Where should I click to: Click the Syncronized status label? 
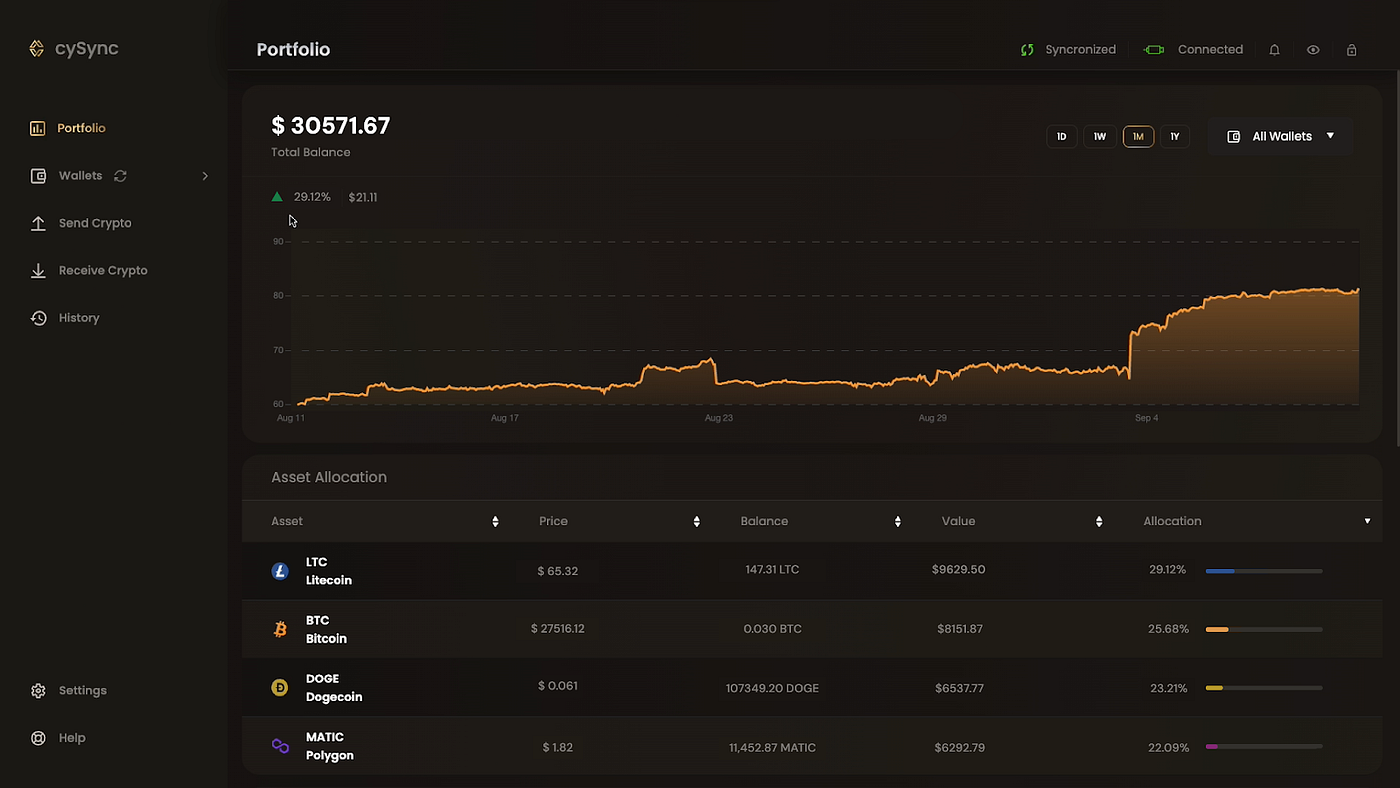click(x=1080, y=50)
